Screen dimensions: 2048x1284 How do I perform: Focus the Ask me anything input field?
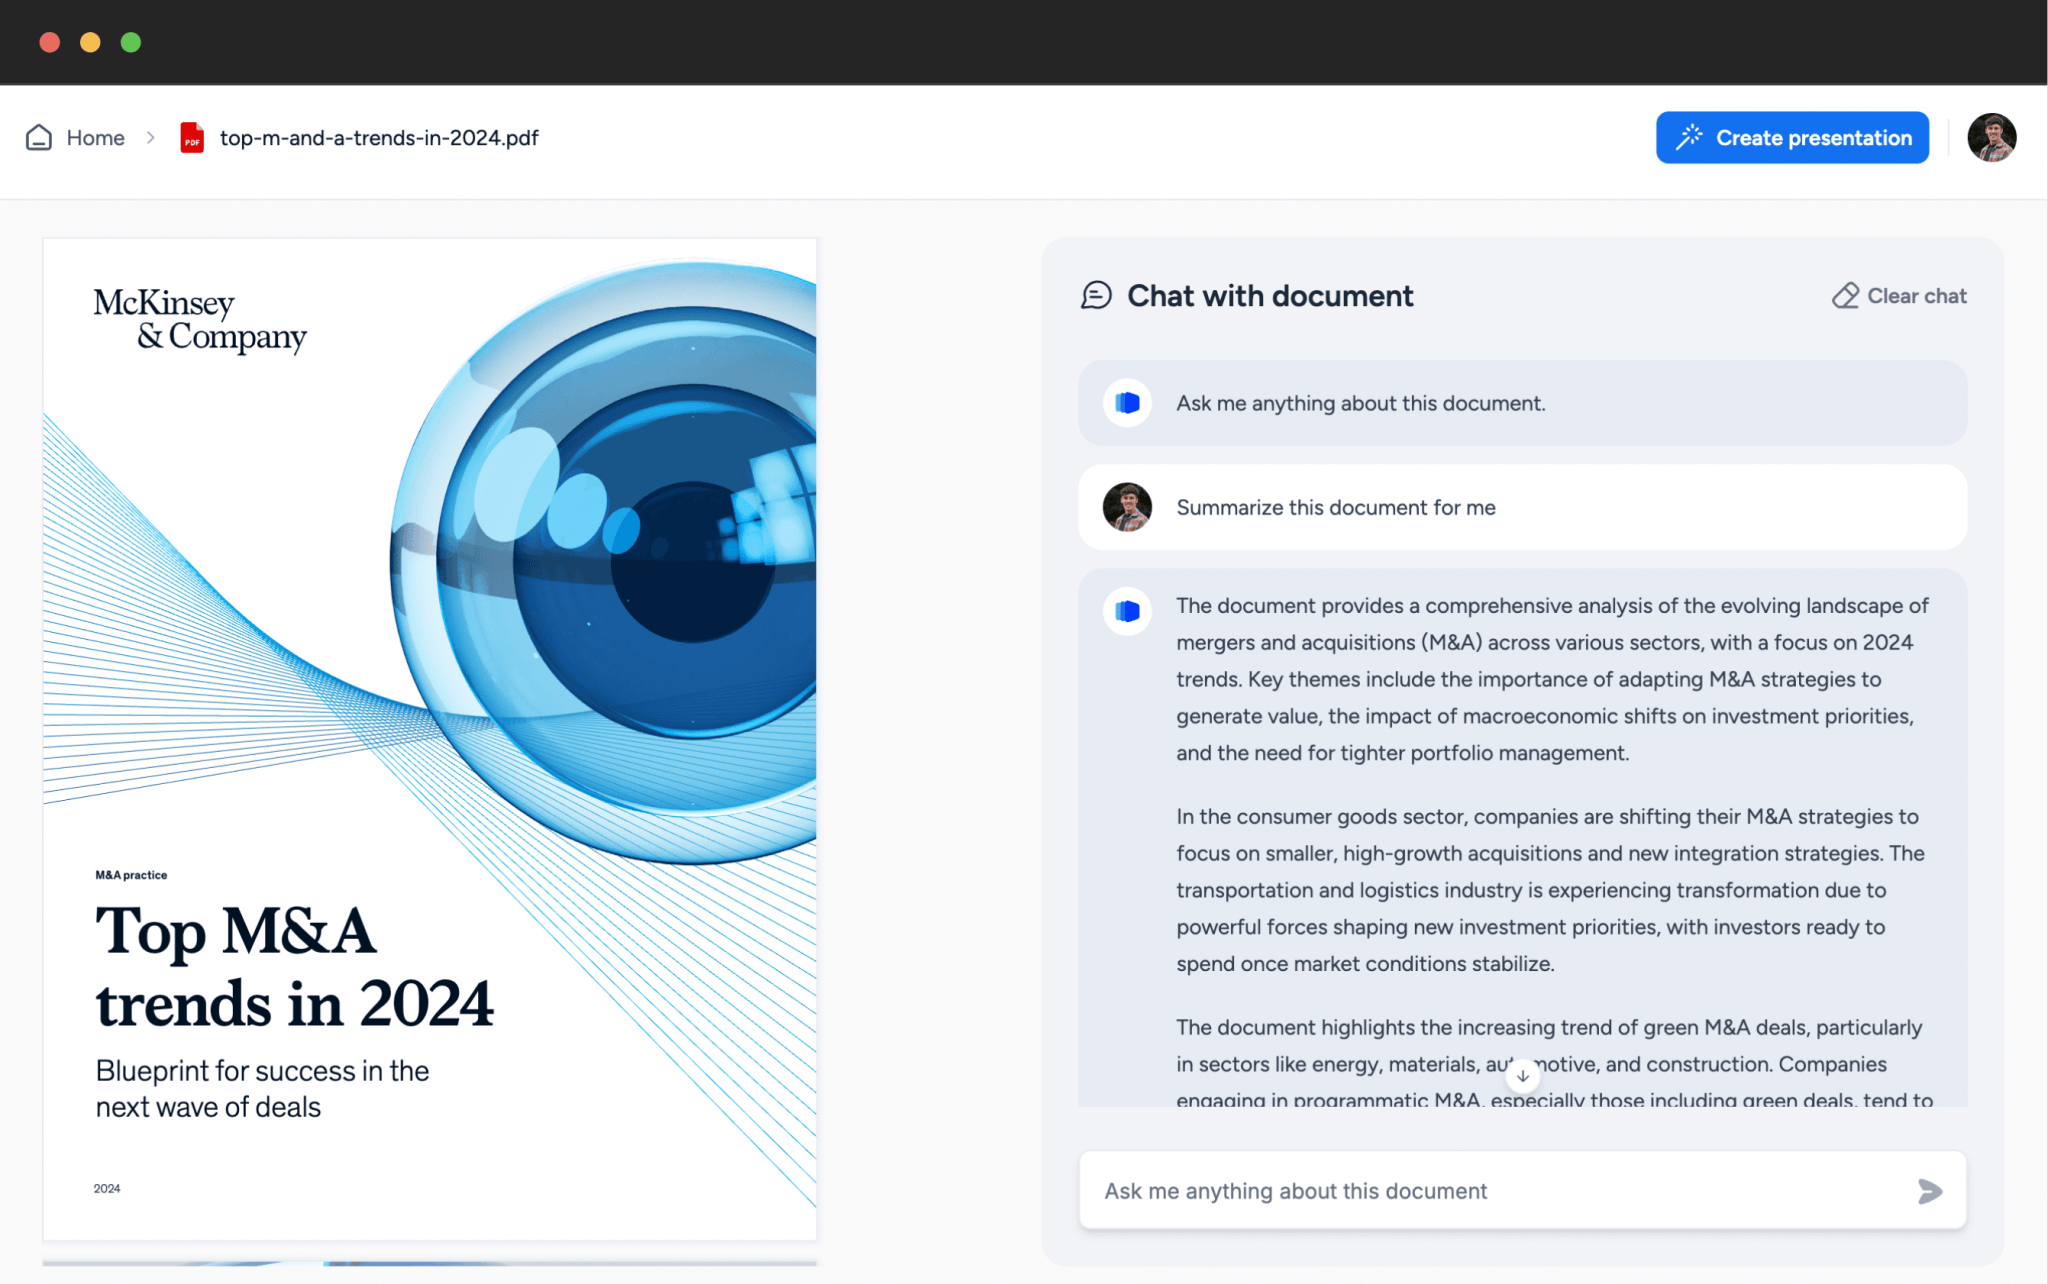(x=1400, y=1190)
